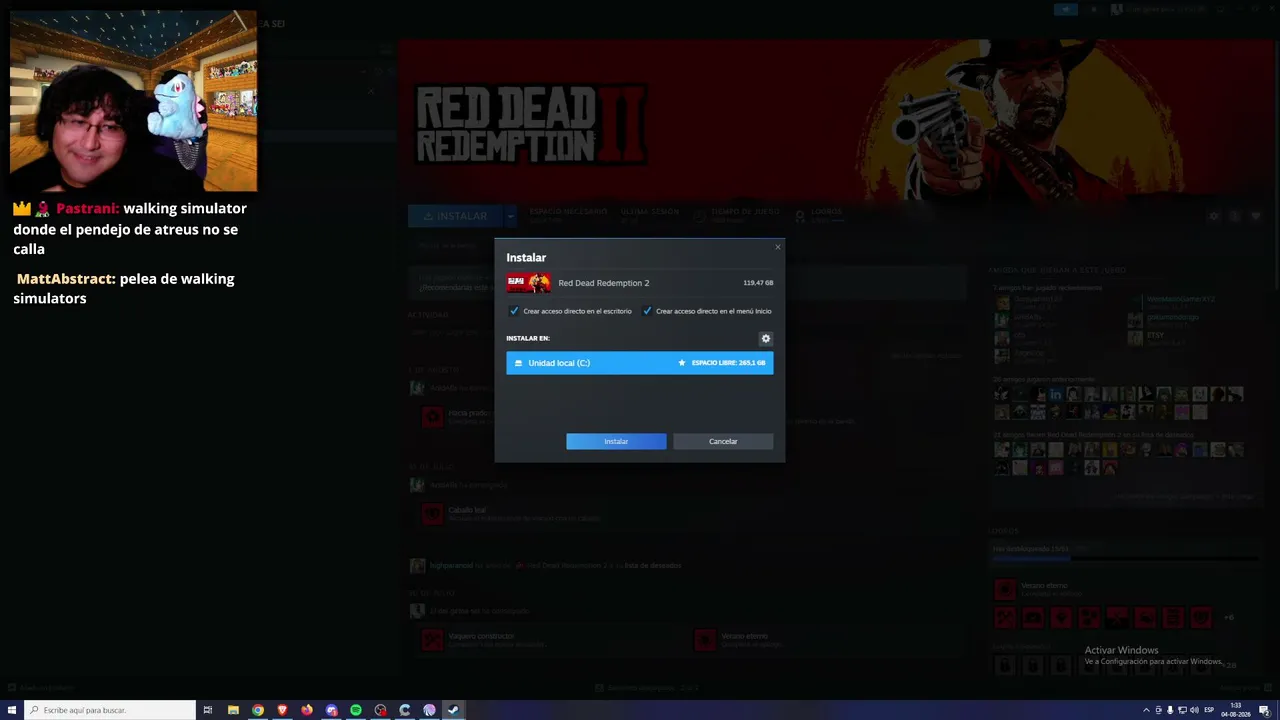Open storage settings gear in Instalar dialog
The image size is (1280, 720).
[x=766, y=339]
